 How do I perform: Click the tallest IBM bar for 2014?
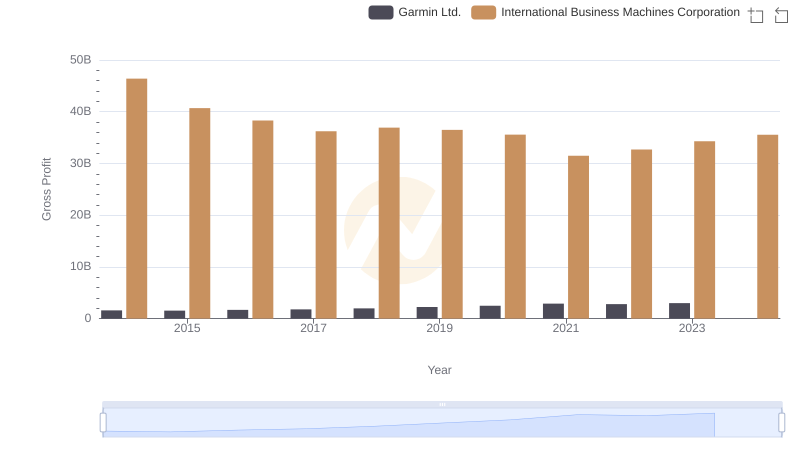click(x=137, y=198)
